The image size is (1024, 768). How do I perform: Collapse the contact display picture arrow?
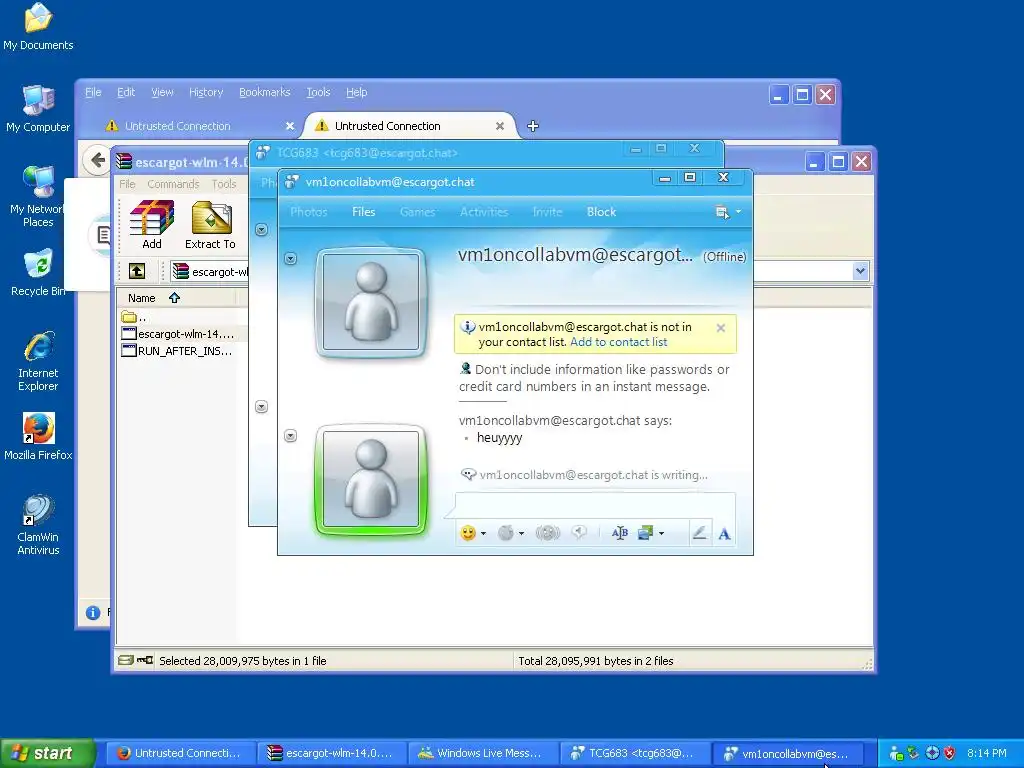pos(291,259)
